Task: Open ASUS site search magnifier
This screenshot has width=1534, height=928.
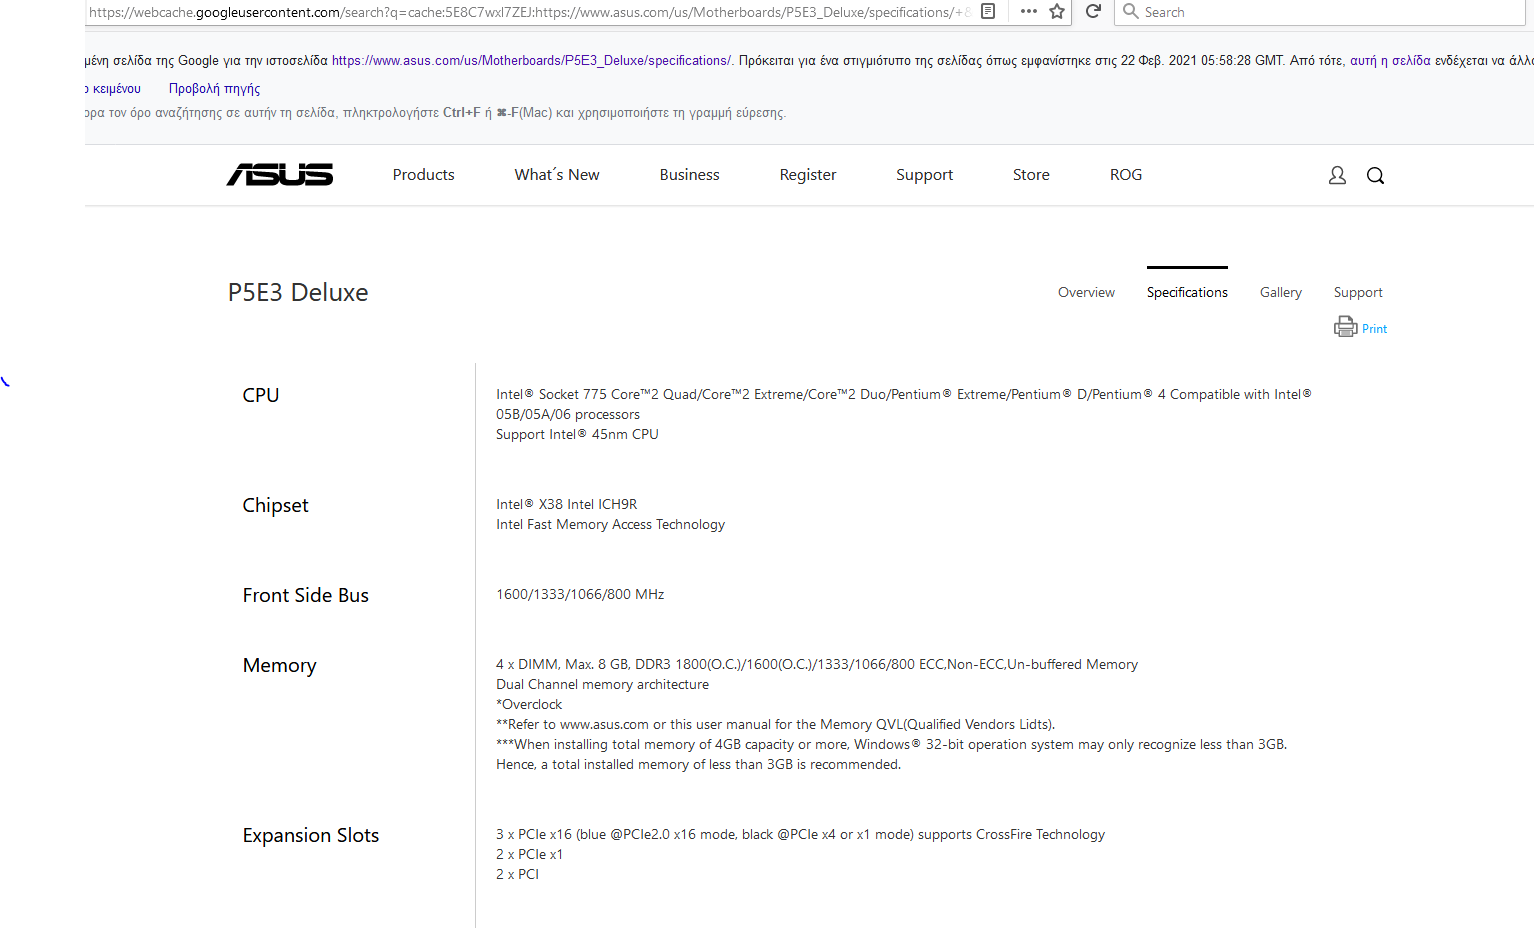Action: [x=1375, y=175]
